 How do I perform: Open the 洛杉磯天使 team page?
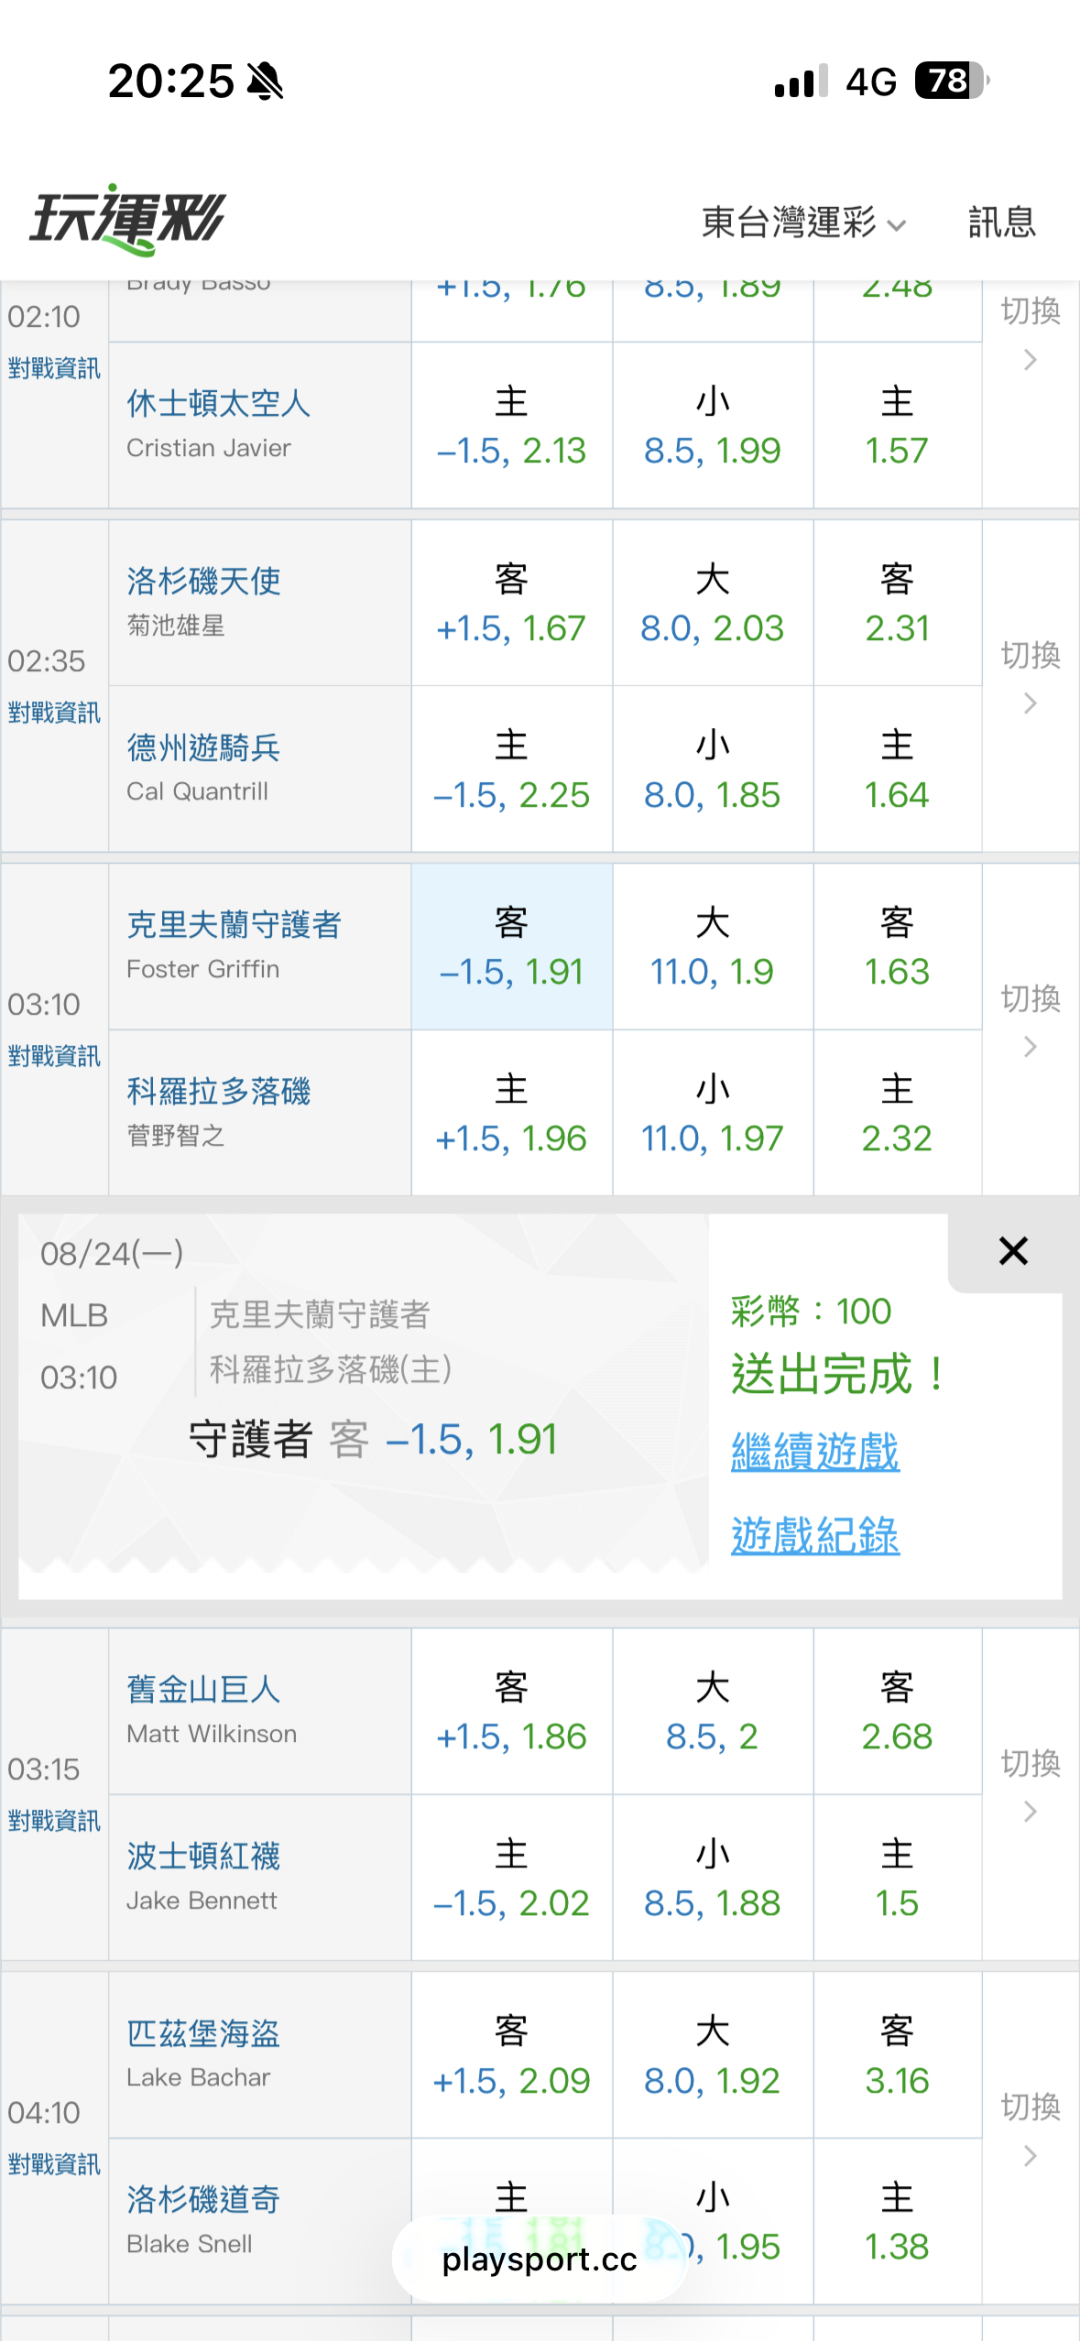point(203,581)
